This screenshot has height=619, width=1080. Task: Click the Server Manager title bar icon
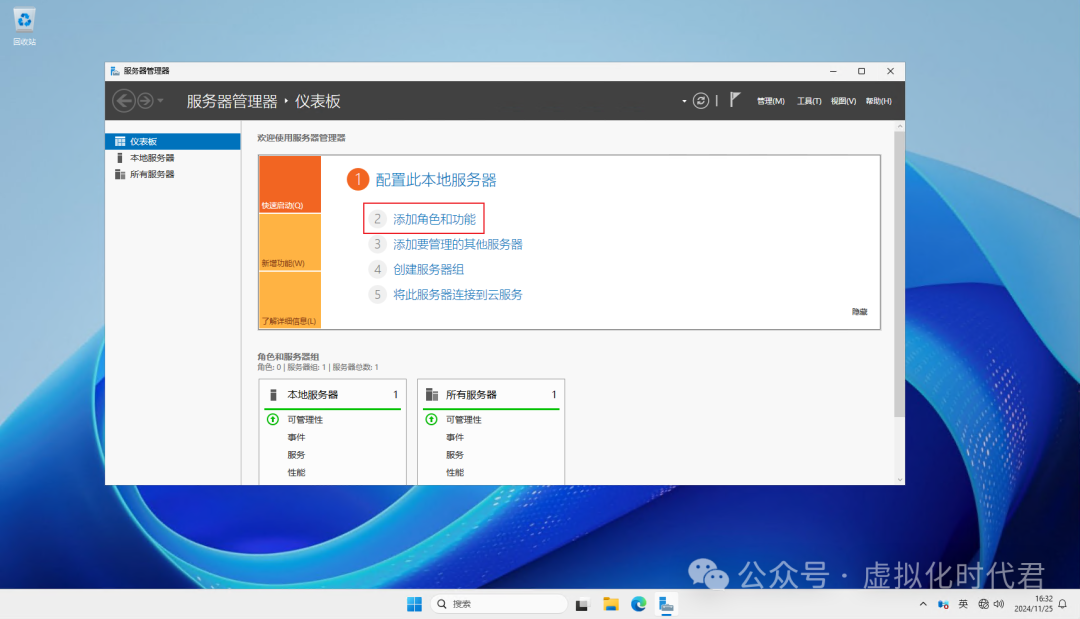pos(115,71)
